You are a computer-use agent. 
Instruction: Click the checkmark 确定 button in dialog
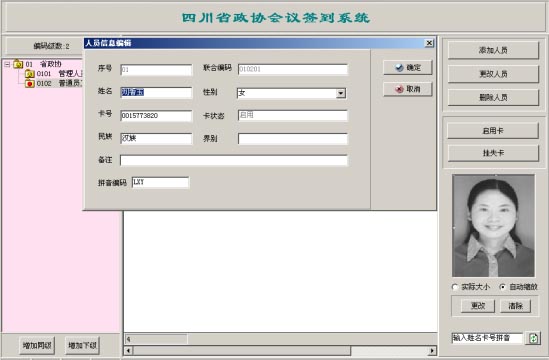pos(408,68)
